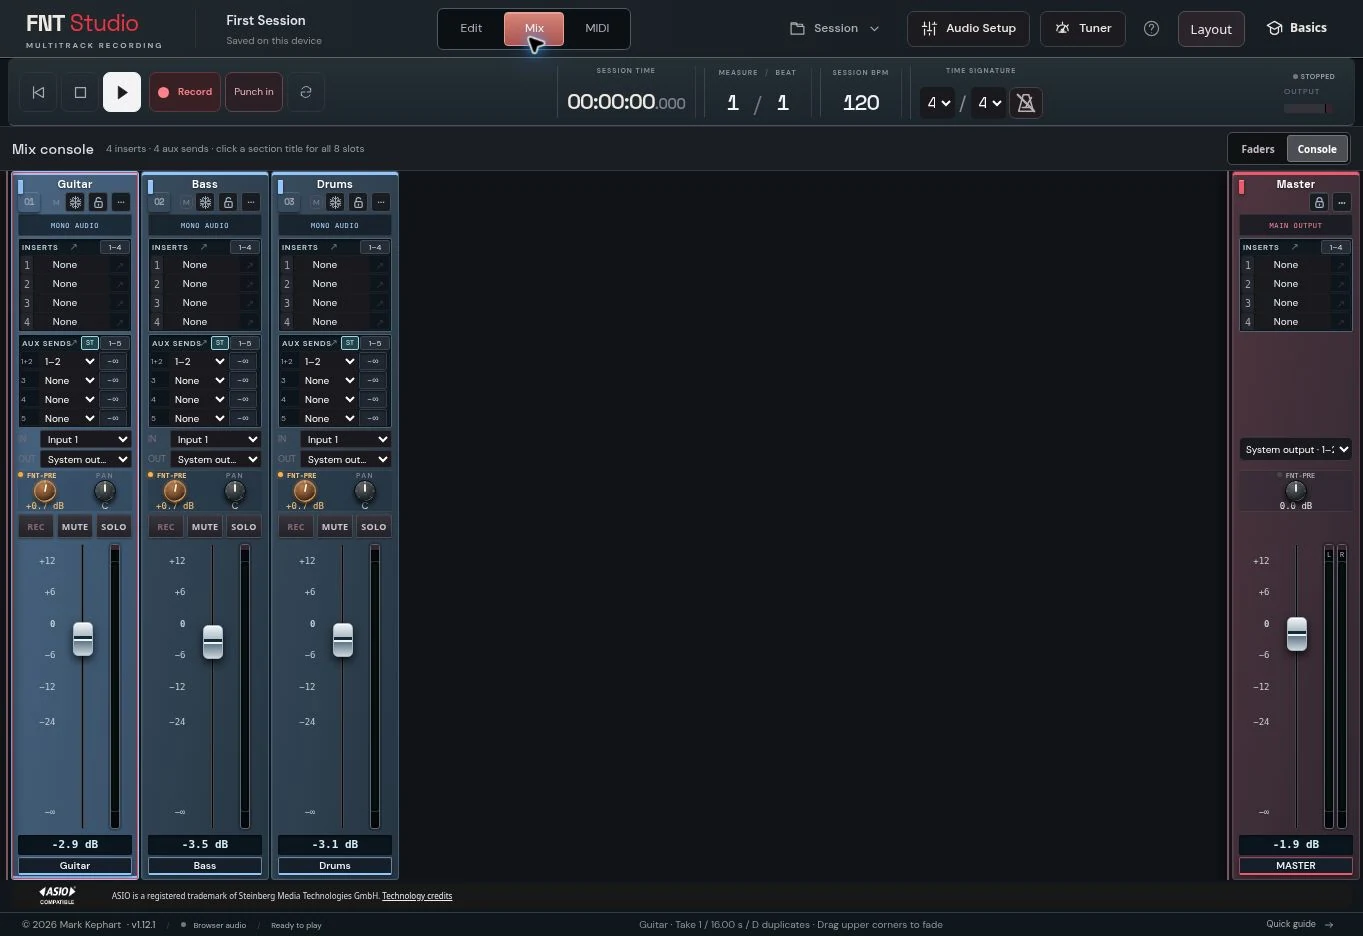Click the Master volume fader handle
Image resolution: width=1363 pixels, height=936 pixels.
pos(1297,633)
